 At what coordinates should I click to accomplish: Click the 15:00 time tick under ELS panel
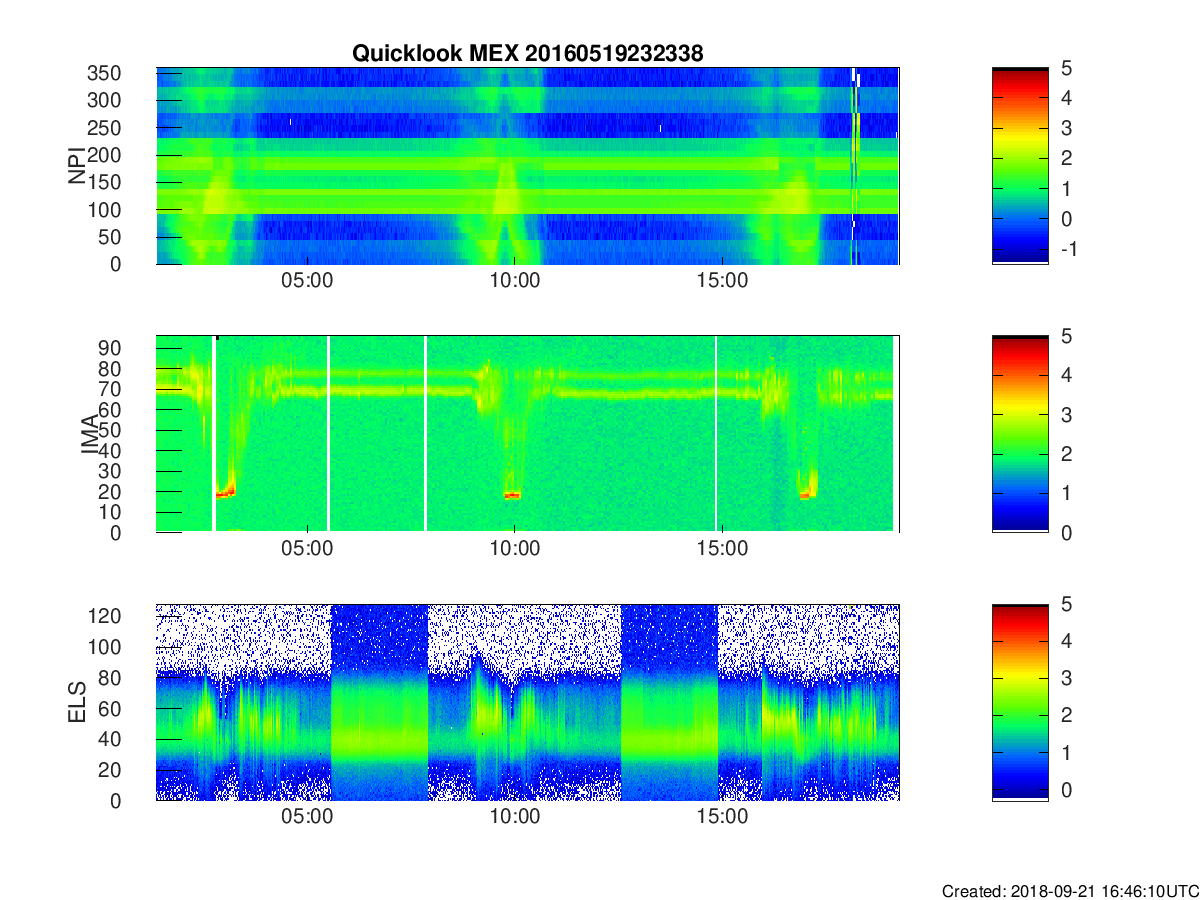point(722,817)
